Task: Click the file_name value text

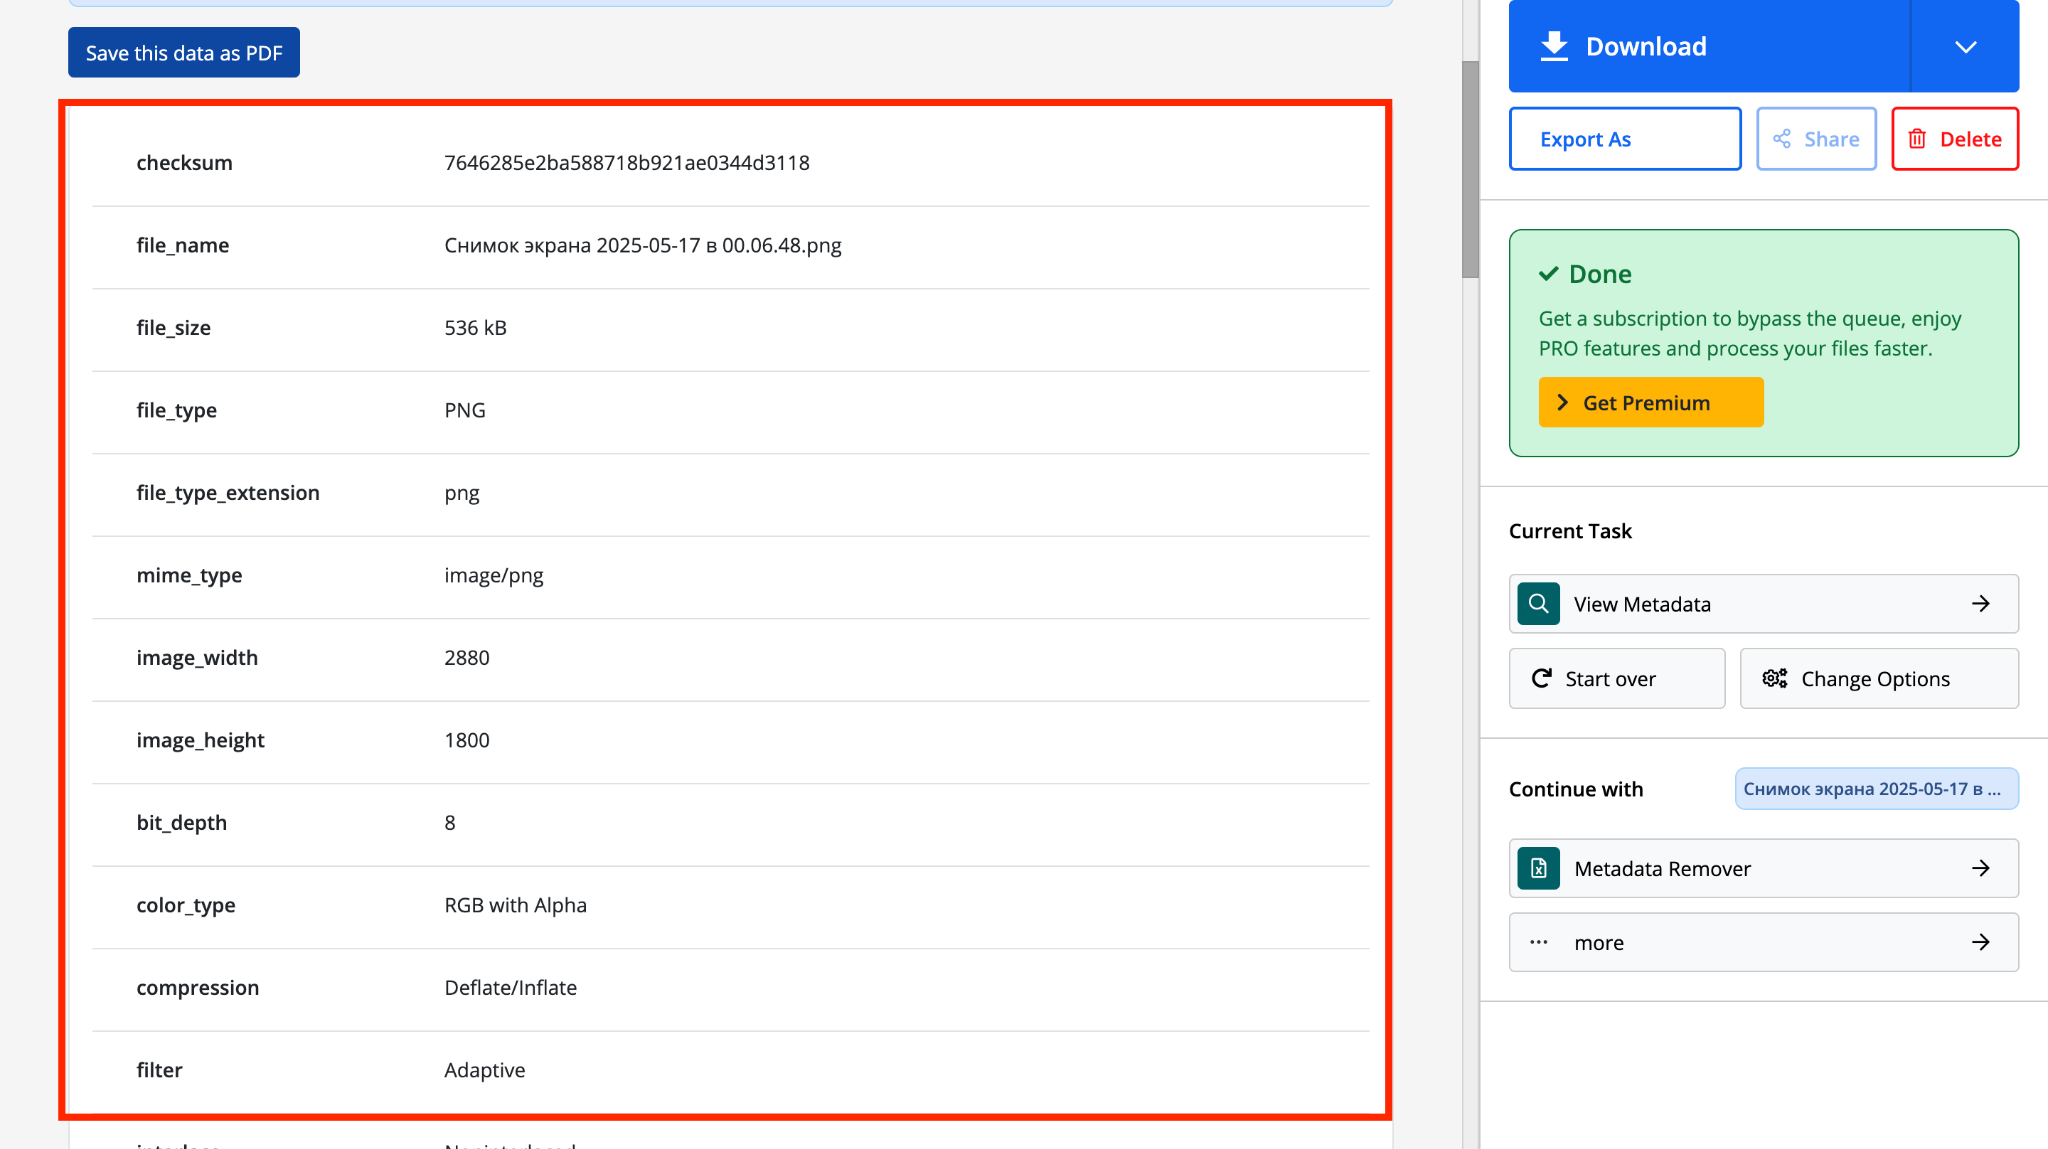Action: point(642,246)
